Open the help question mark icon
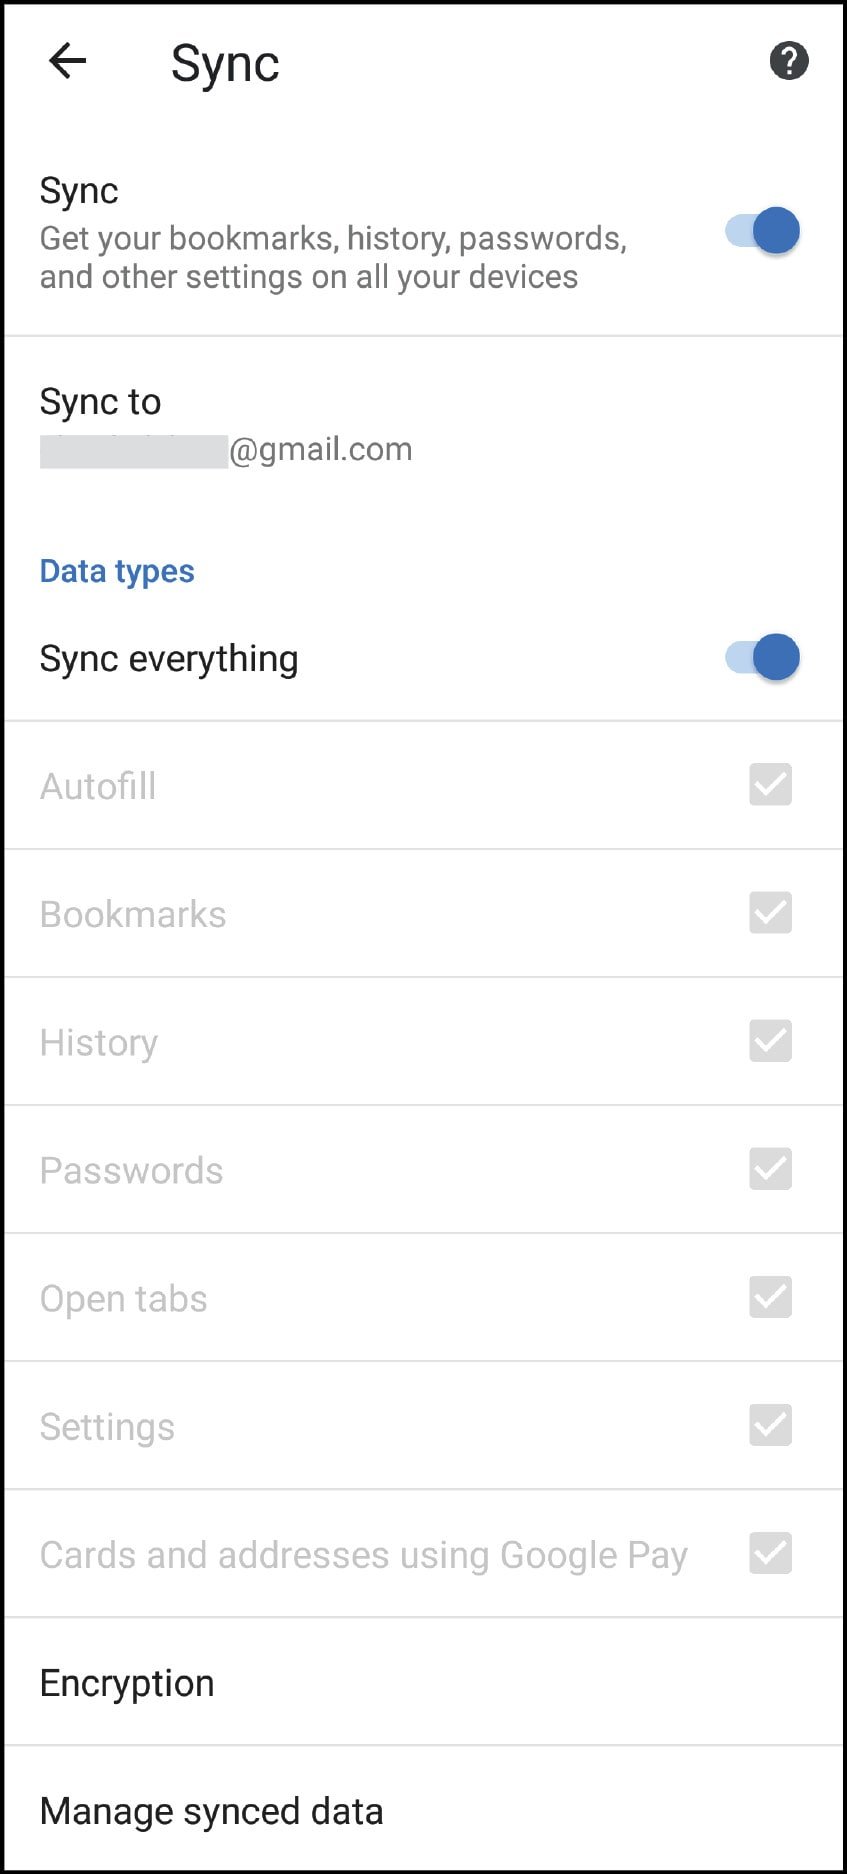The height and width of the screenshot is (1874, 847). pos(788,61)
